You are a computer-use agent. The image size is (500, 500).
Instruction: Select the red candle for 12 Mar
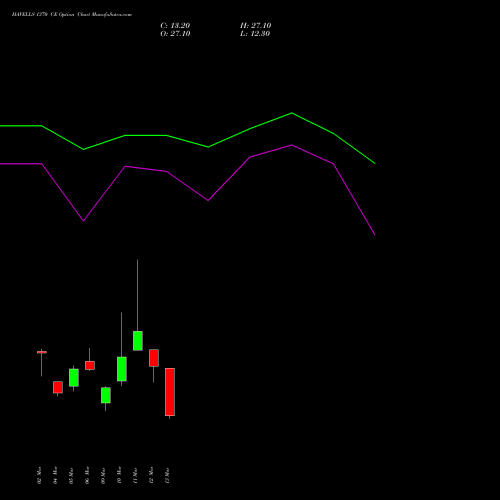tap(154, 358)
